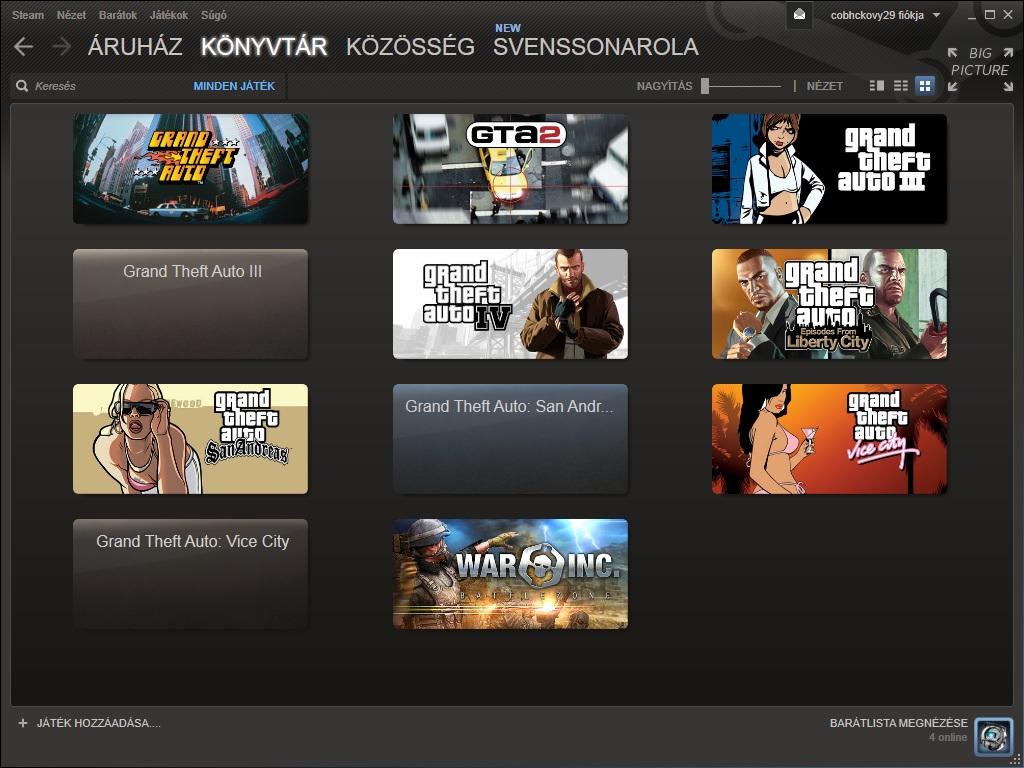Open the inbox envelope icon
Viewport: 1024px width, 768px height.
click(x=799, y=15)
